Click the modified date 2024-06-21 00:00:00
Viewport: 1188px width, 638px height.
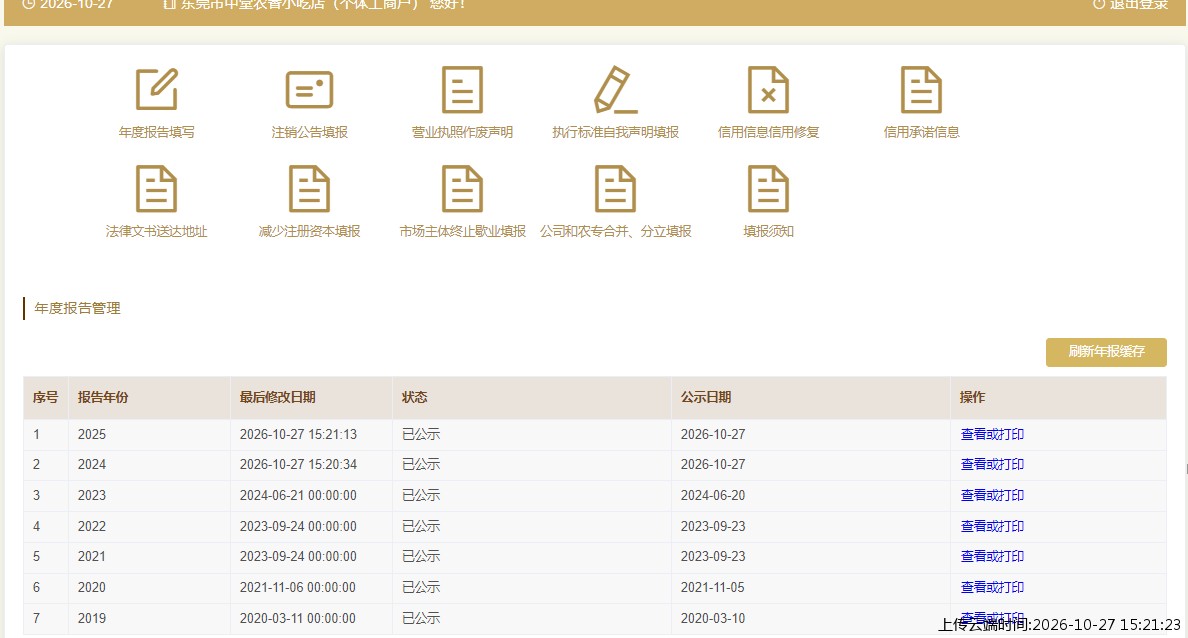(x=299, y=496)
